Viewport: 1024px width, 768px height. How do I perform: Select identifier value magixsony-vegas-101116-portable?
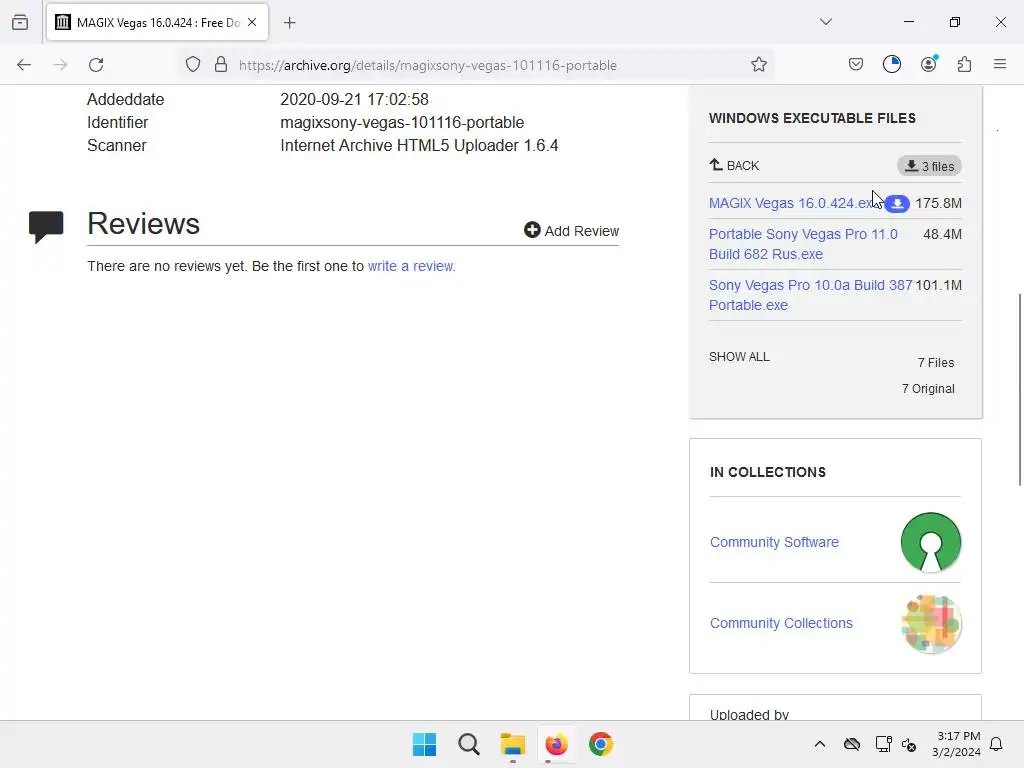click(402, 123)
